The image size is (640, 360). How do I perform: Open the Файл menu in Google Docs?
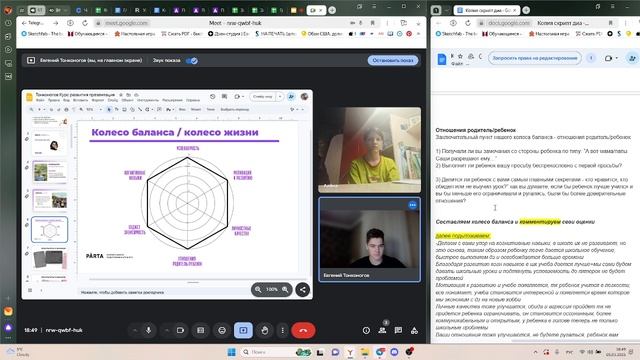pyautogui.click(x=457, y=64)
